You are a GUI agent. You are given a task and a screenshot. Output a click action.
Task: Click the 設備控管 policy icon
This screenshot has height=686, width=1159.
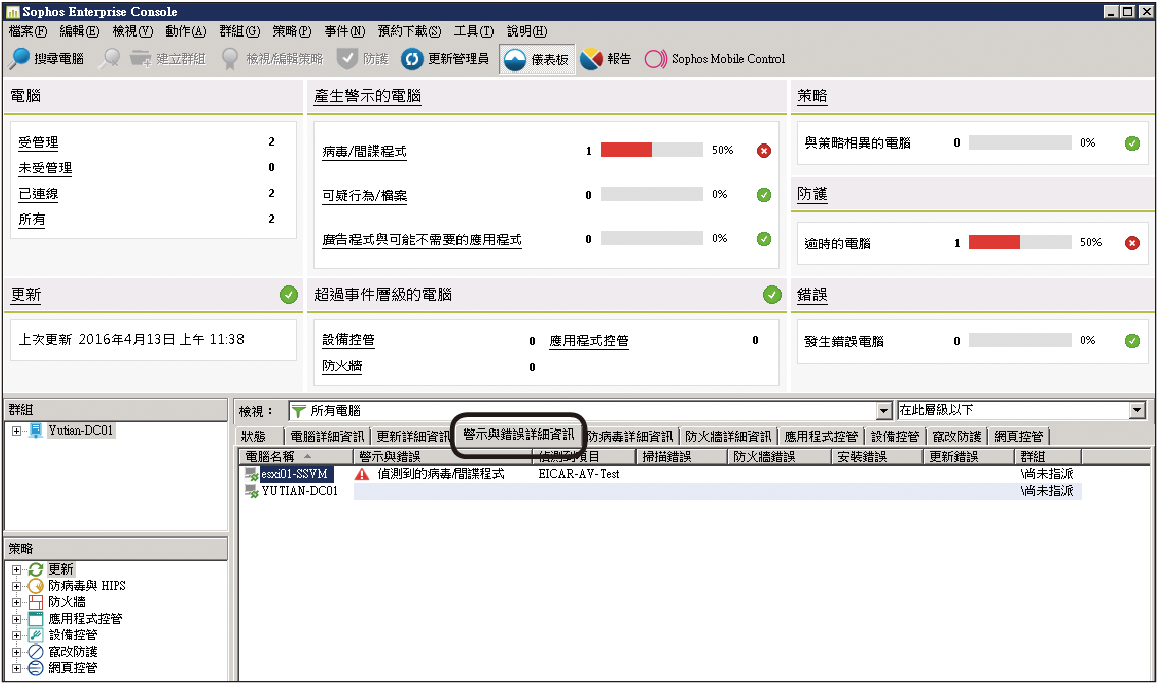35,635
